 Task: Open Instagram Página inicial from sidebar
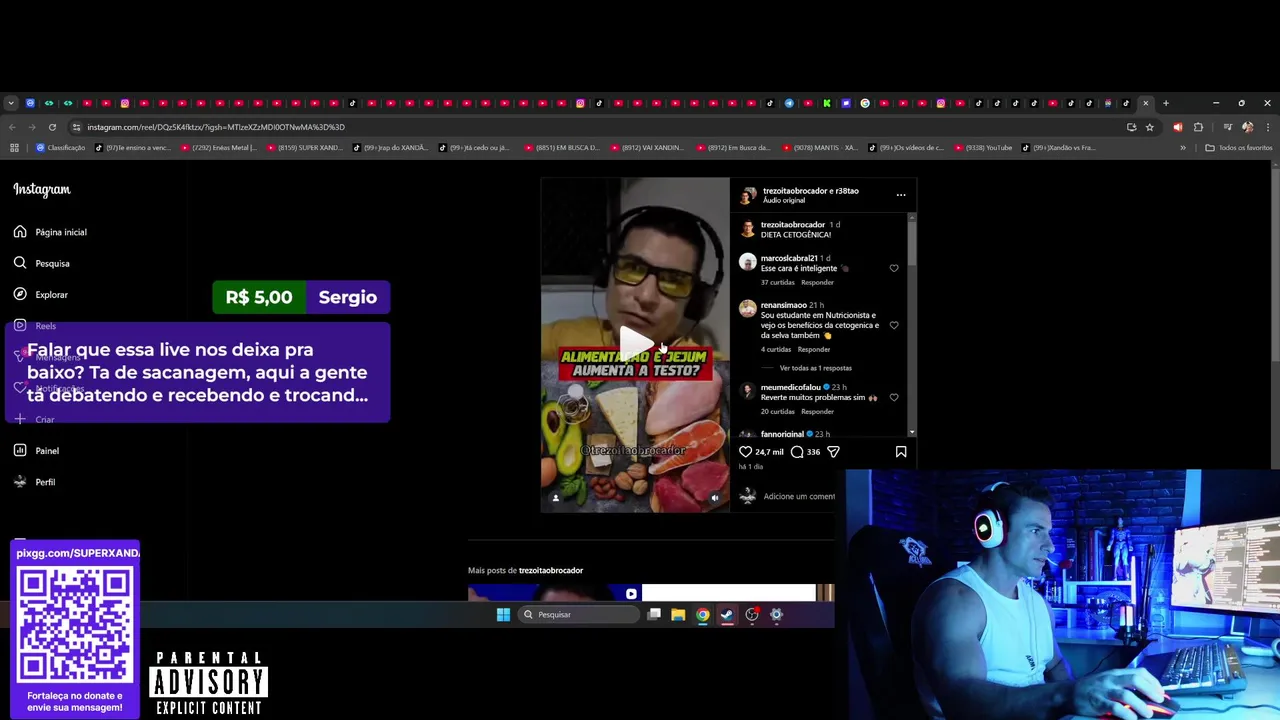coord(50,232)
